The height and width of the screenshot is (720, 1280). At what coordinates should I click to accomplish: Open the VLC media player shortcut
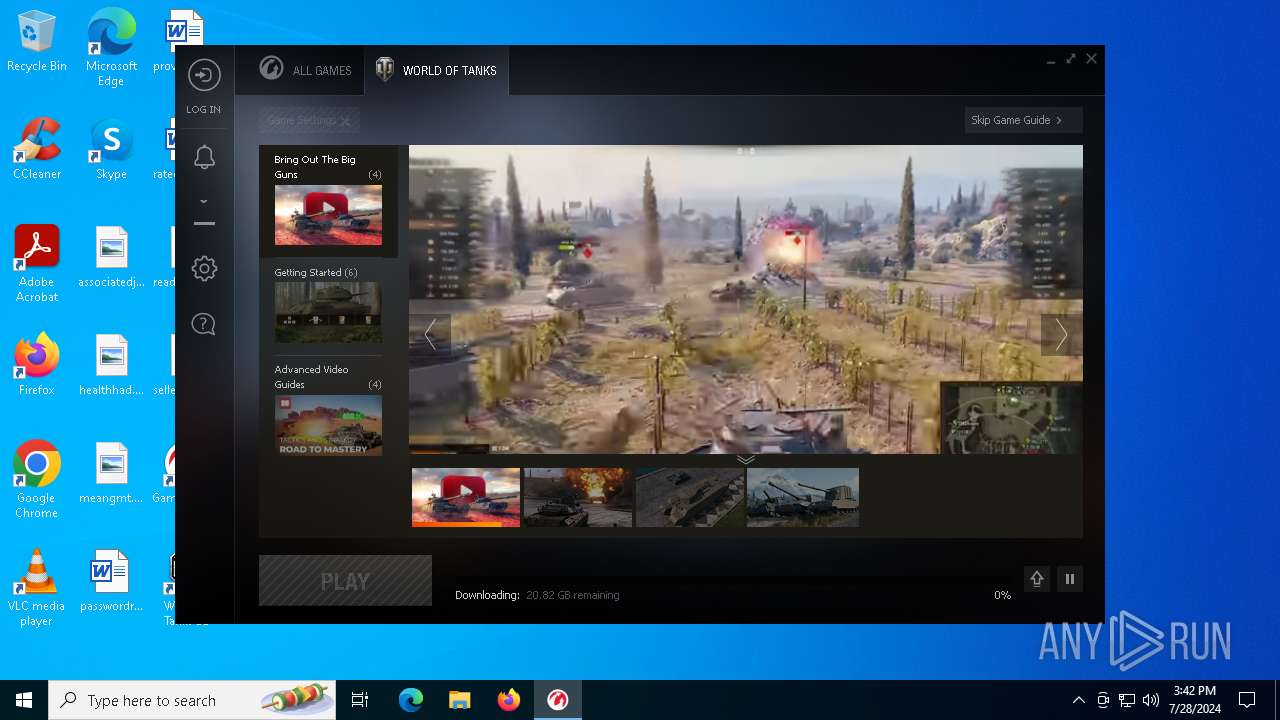37,588
